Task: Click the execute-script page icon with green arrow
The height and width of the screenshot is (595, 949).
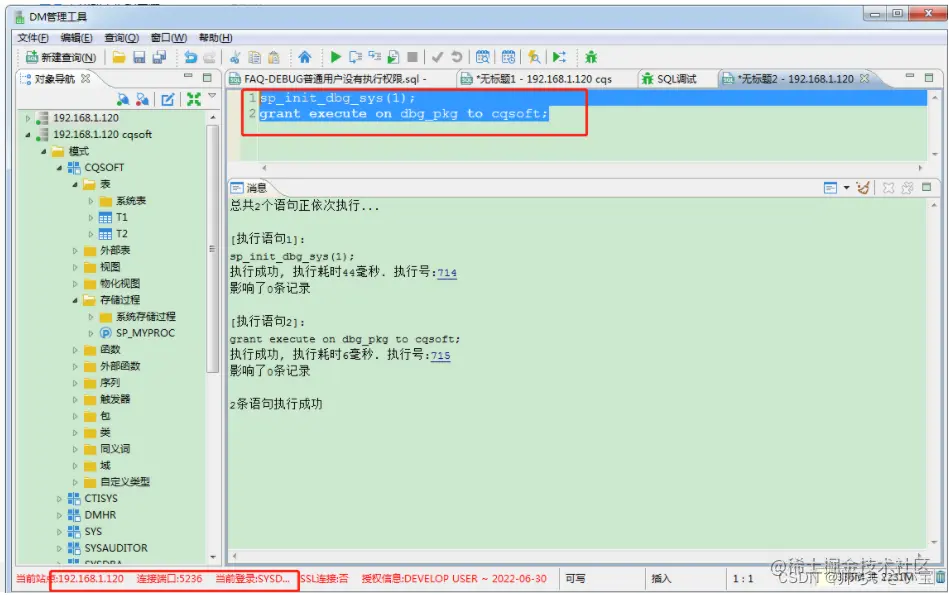Action: (x=393, y=58)
